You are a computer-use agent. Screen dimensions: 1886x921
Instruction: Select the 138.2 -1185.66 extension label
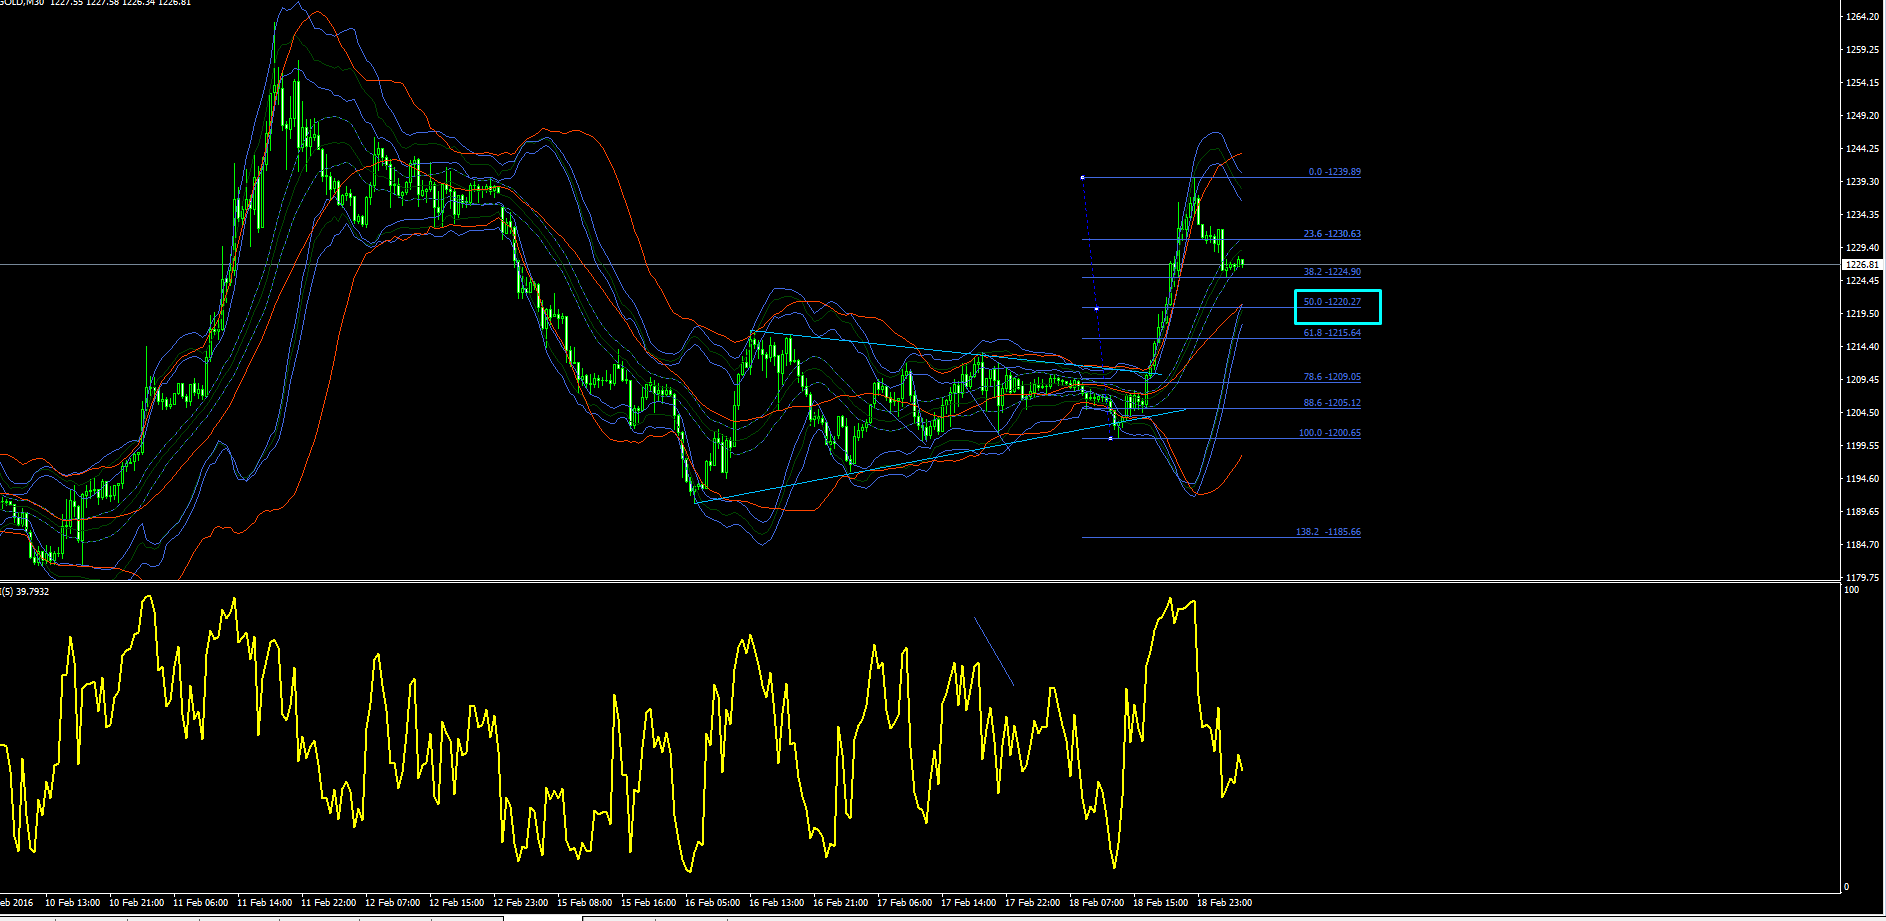[x=1328, y=532]
